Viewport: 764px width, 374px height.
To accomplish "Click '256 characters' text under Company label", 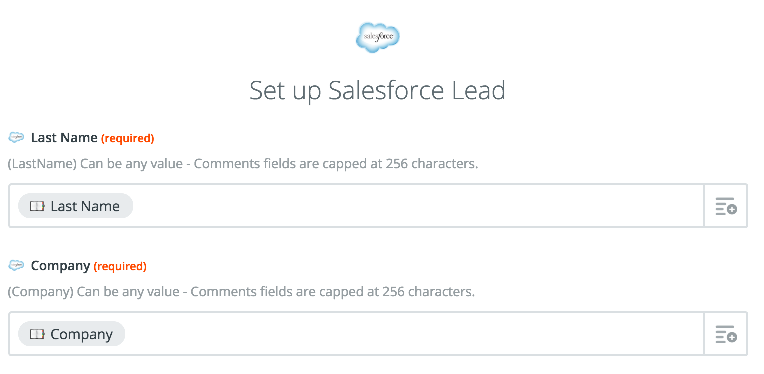I will (x=428, y=292).
